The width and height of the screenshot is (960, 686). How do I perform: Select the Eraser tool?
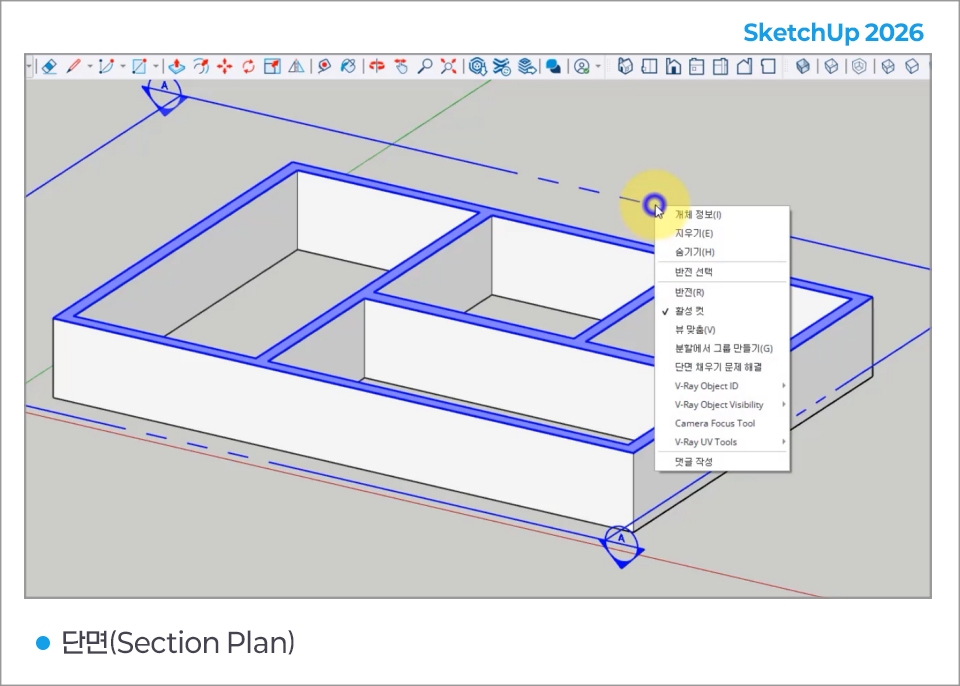(x=49, y=66)
